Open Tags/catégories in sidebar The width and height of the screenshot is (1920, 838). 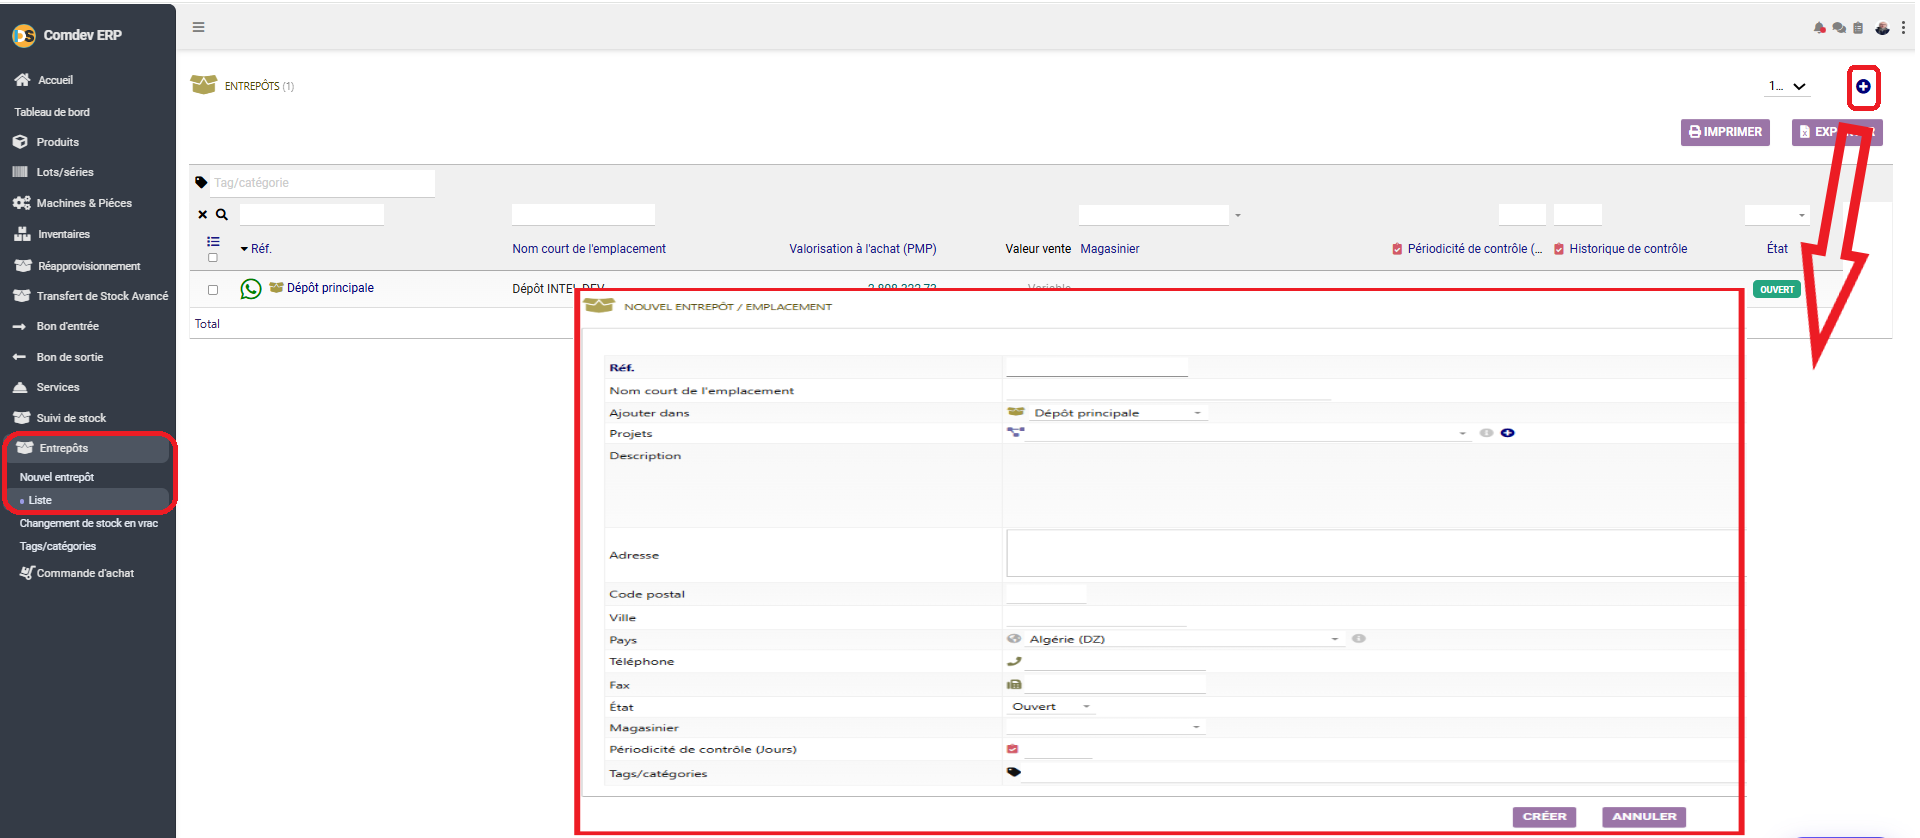pyautogui.click(x=58, y=546)
